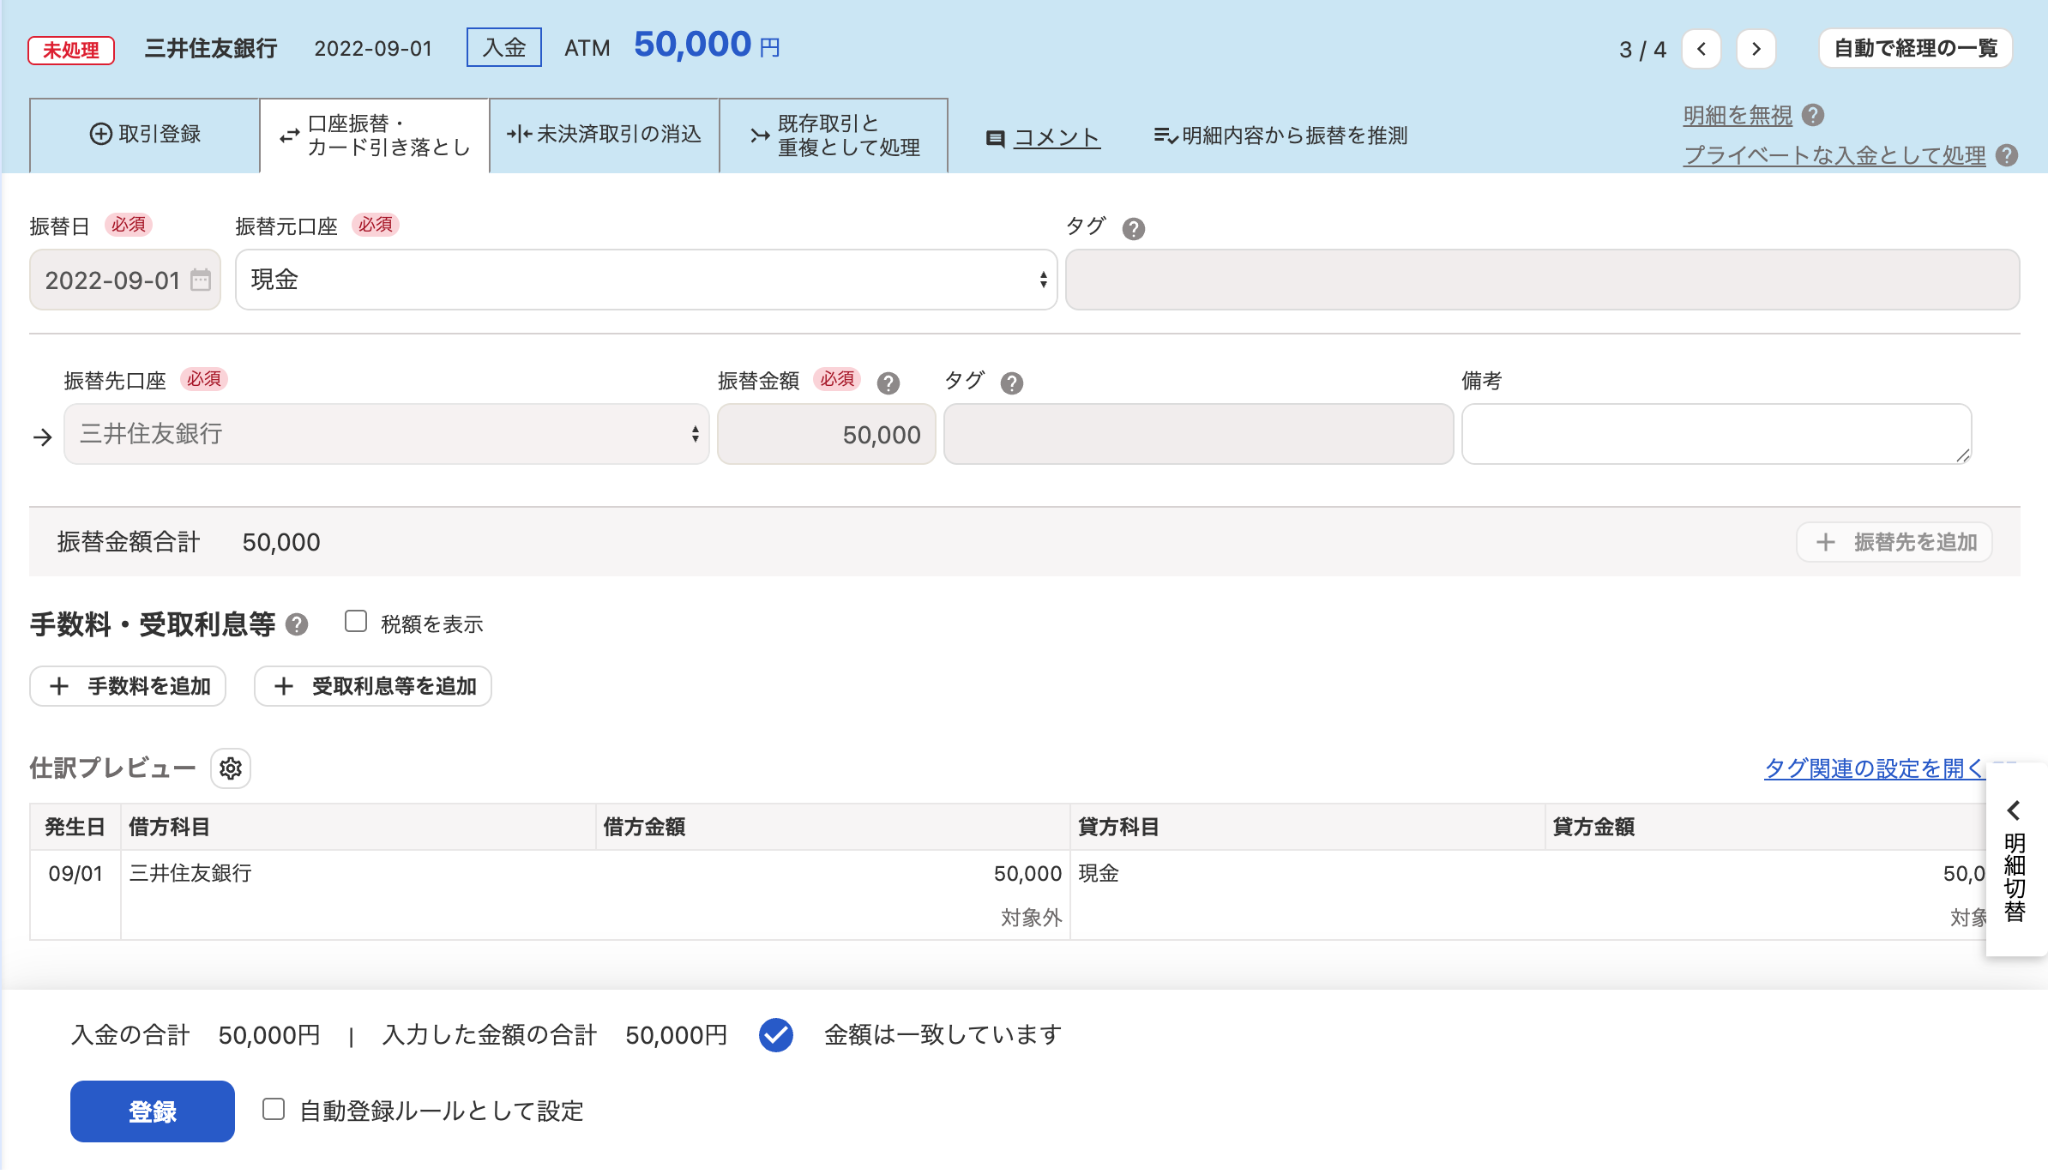Click 振替先を追加 button
Screen dimensions: 2048x1170
[x=1894, y=542]
